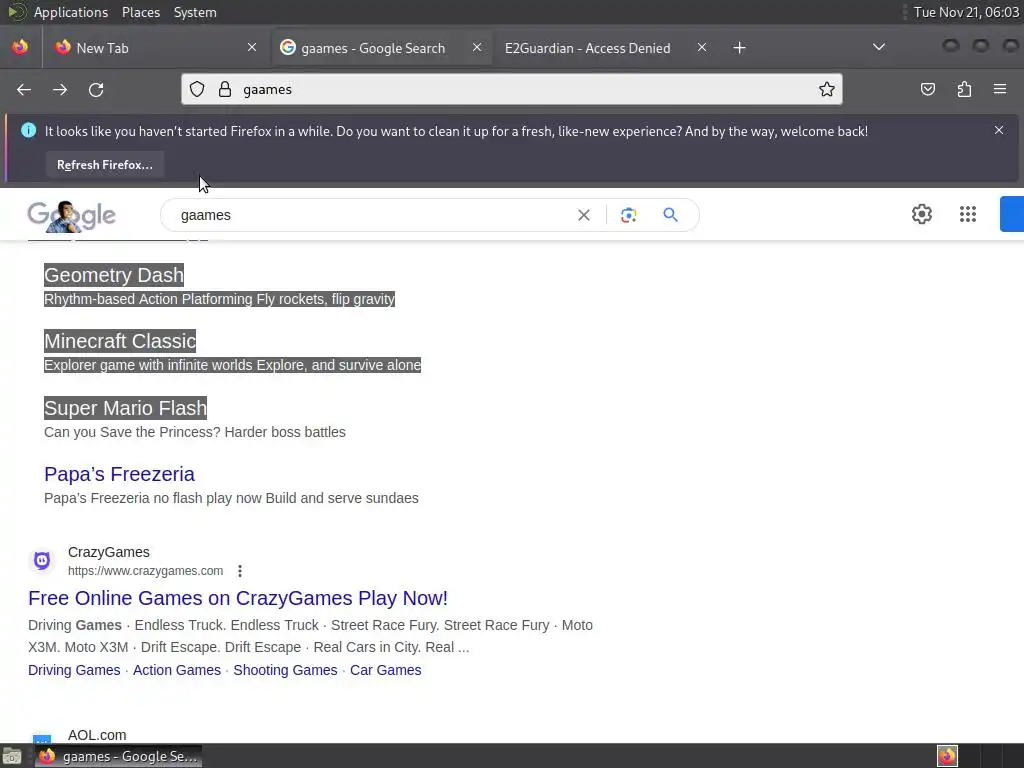
Task: Click the AOL.com result site name
Action: click(x=97, y=735)
